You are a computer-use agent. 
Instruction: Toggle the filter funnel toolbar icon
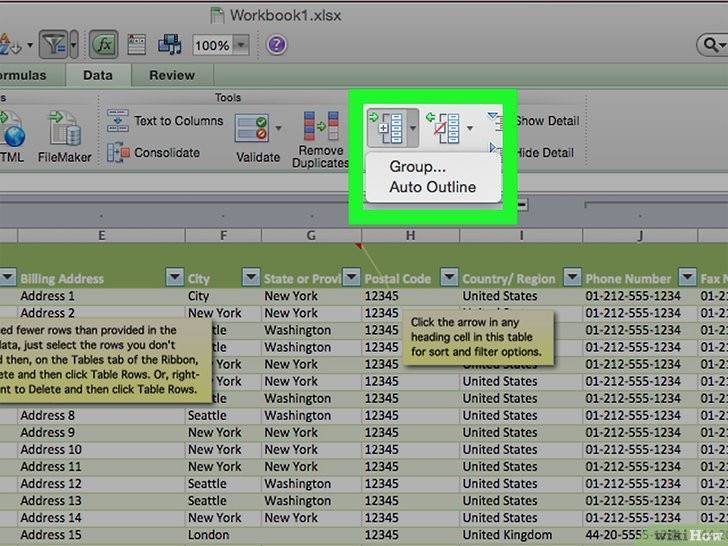55,44
